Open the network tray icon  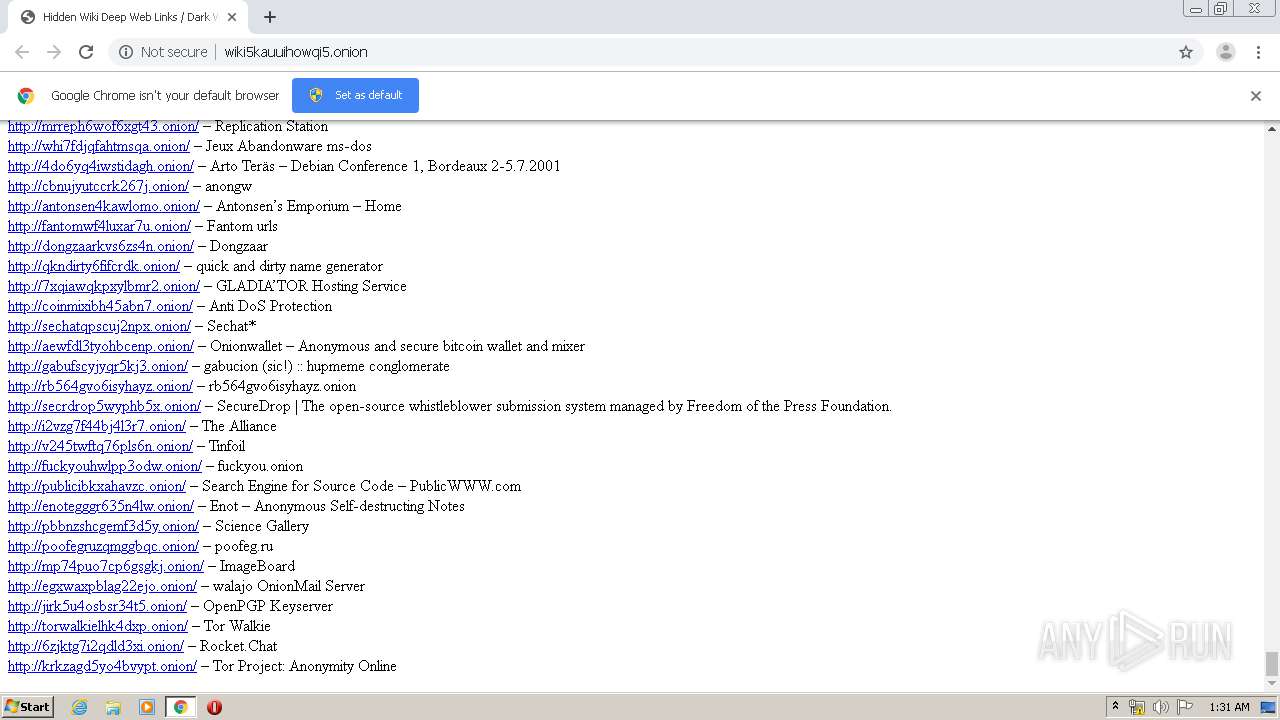[1137, 707]
